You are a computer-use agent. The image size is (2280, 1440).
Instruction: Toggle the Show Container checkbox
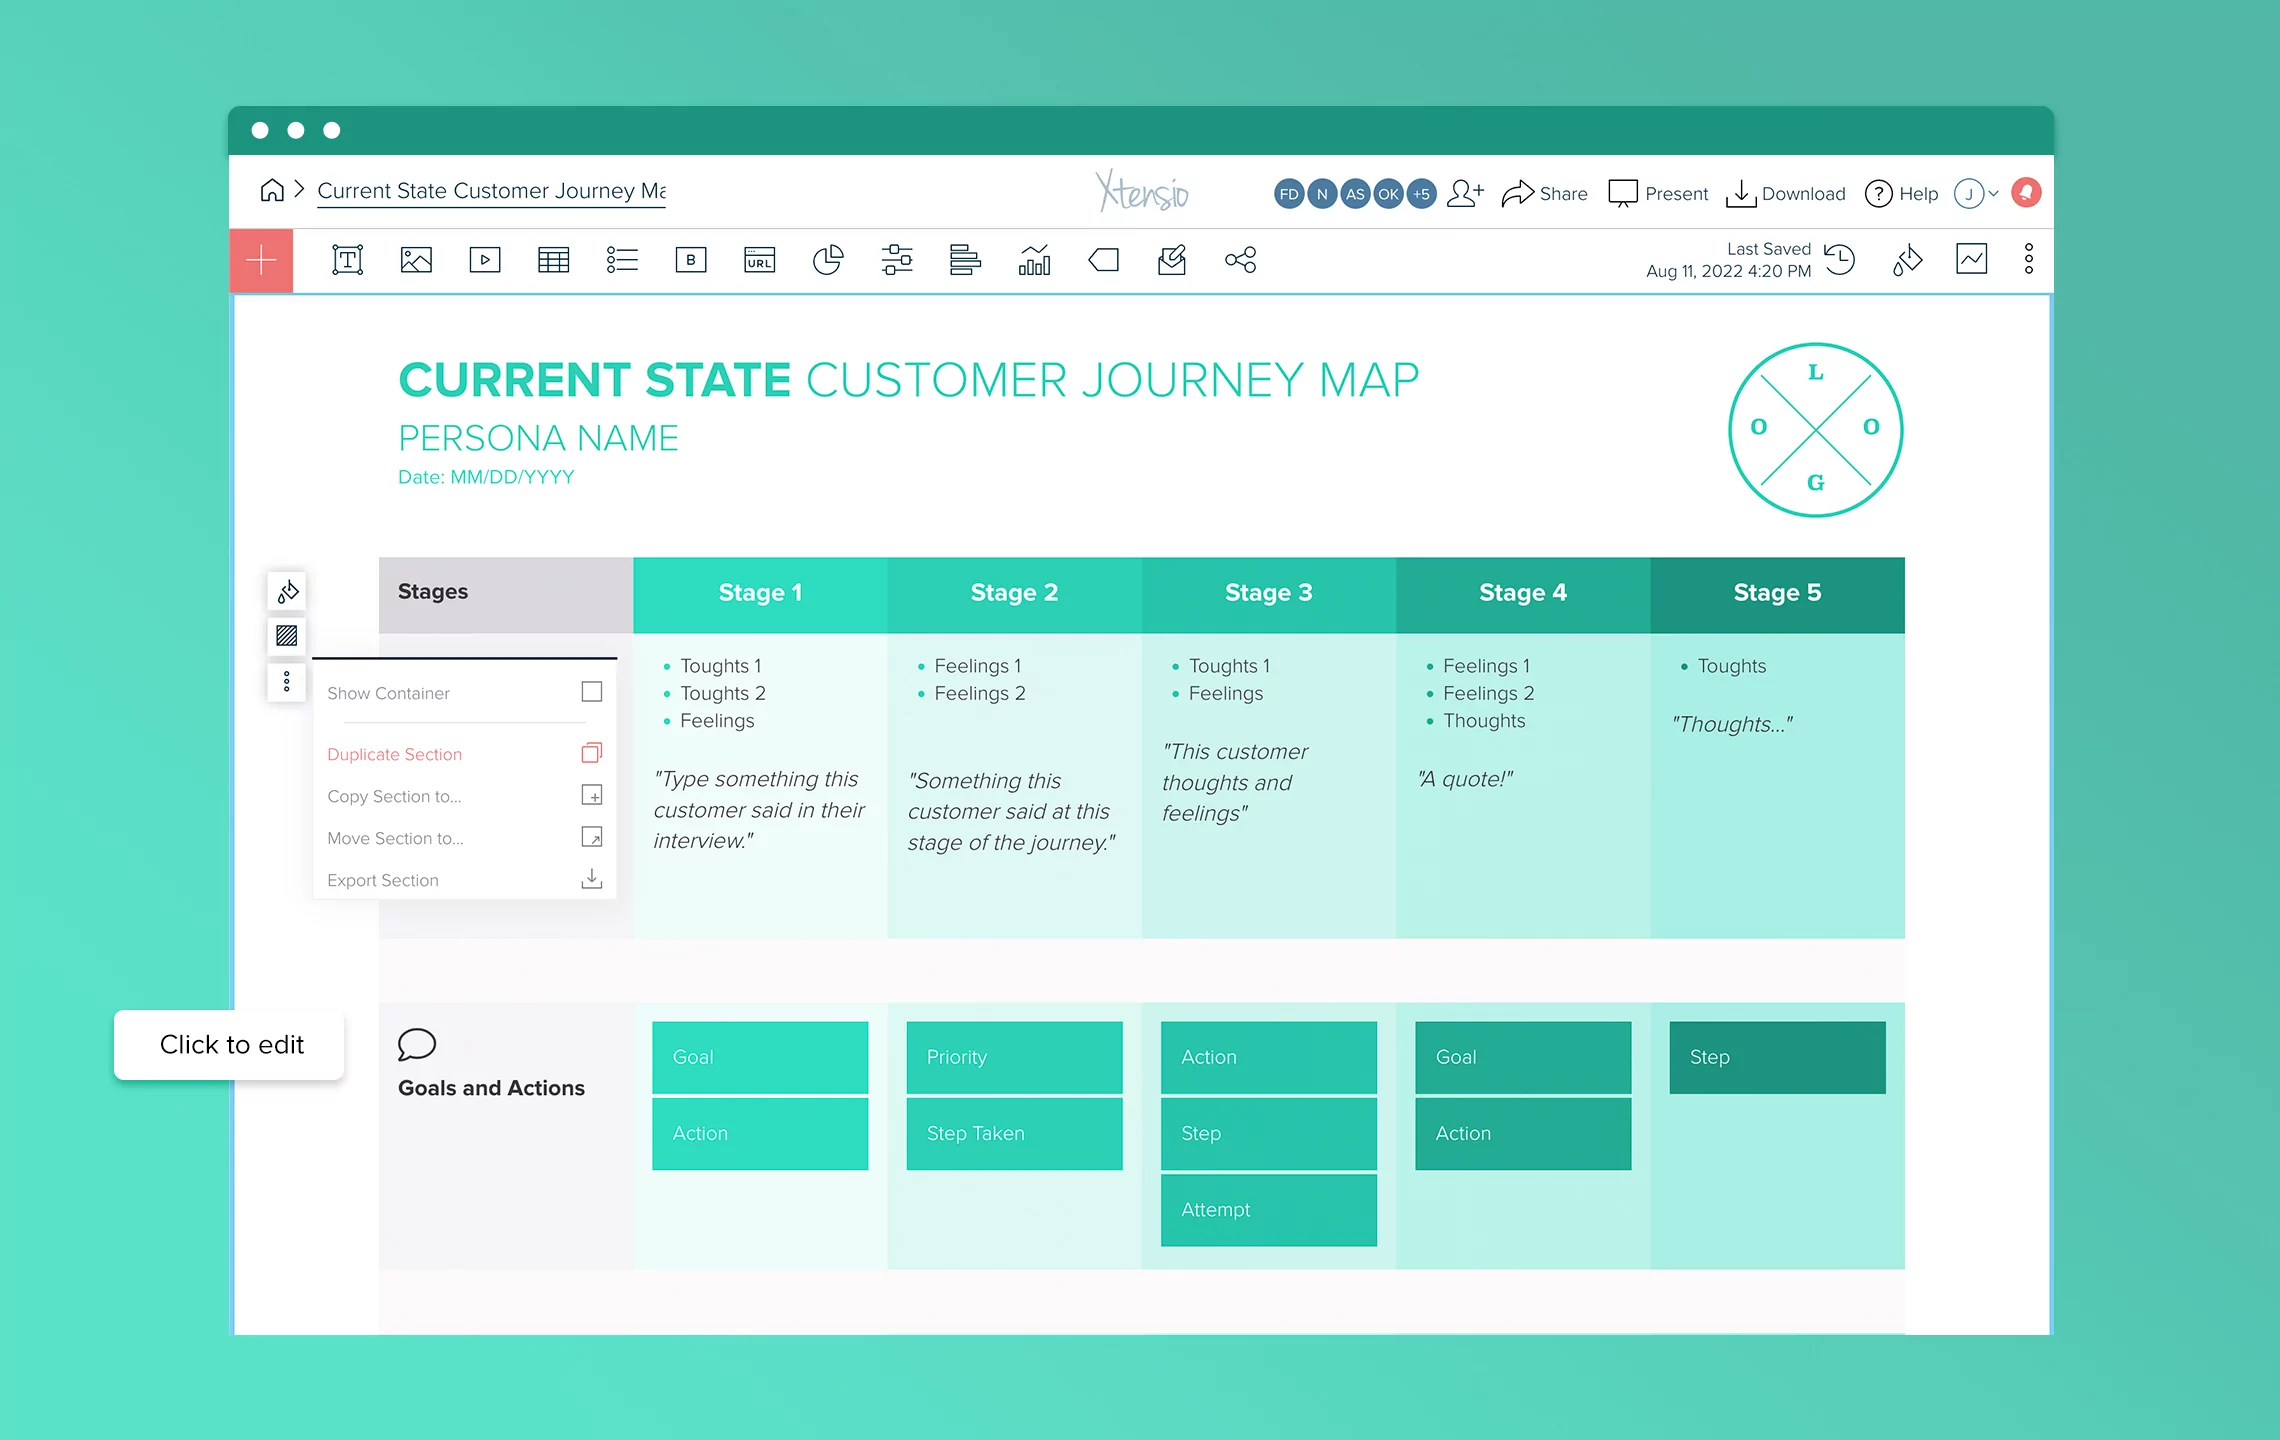tap(592, 691)
